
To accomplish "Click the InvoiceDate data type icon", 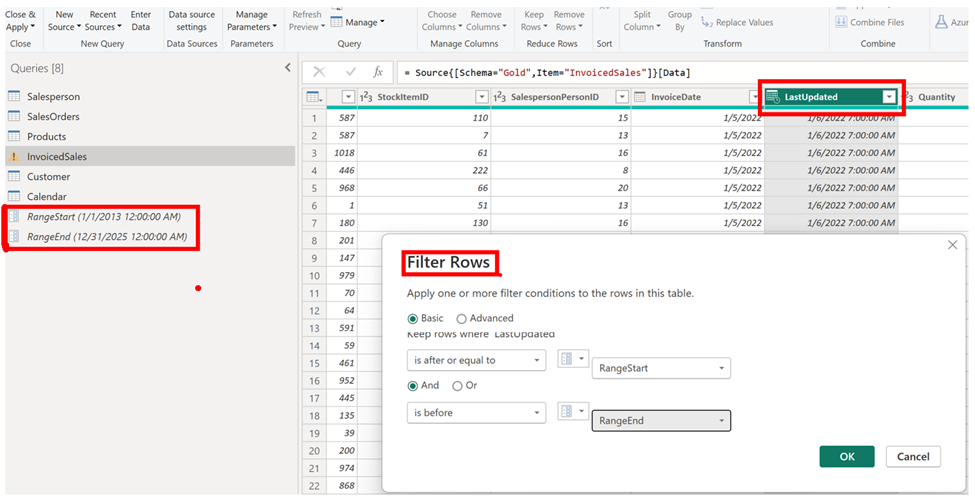I will click(639, 97).
